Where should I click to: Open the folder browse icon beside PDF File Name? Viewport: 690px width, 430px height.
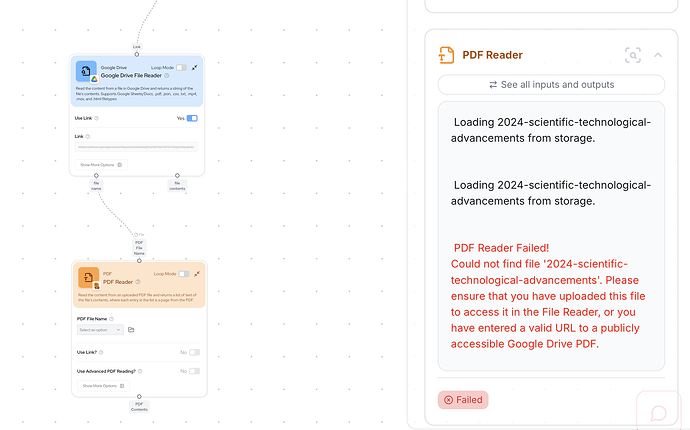pyautogui.click(x=131, y=329)
